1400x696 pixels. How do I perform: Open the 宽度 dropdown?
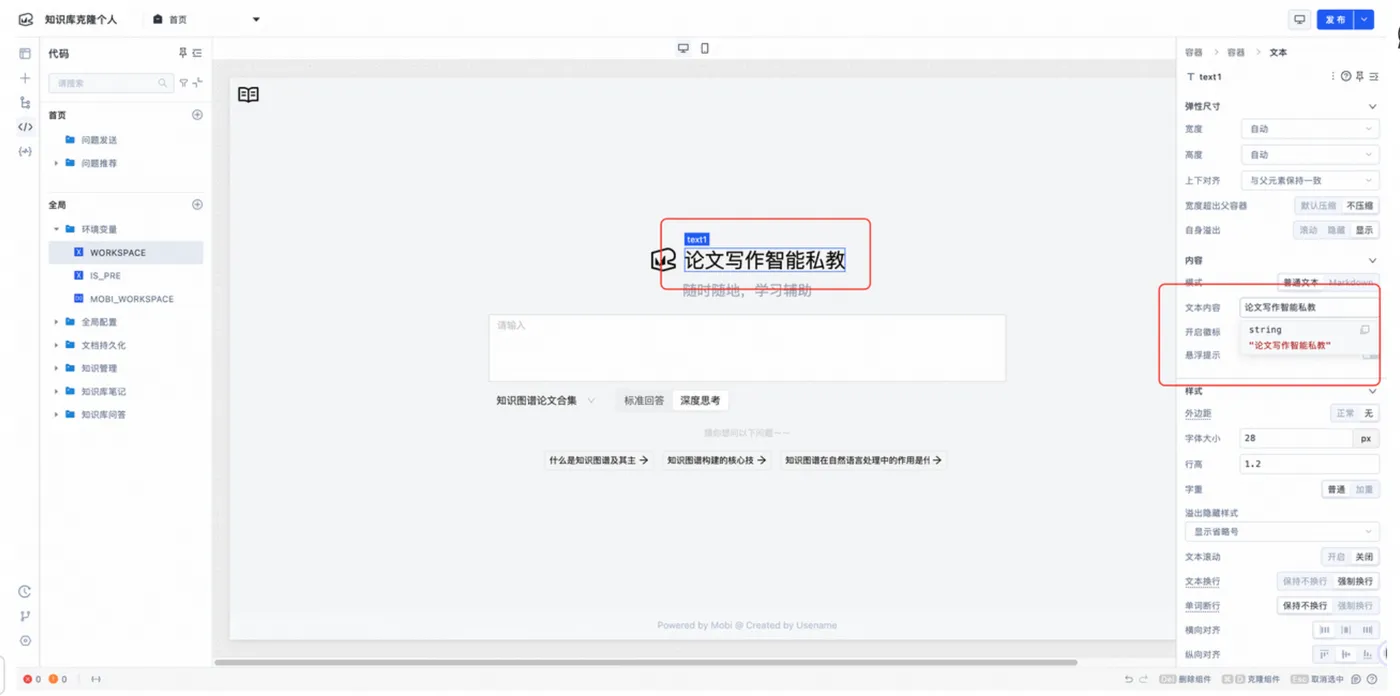click(1310, 129)
